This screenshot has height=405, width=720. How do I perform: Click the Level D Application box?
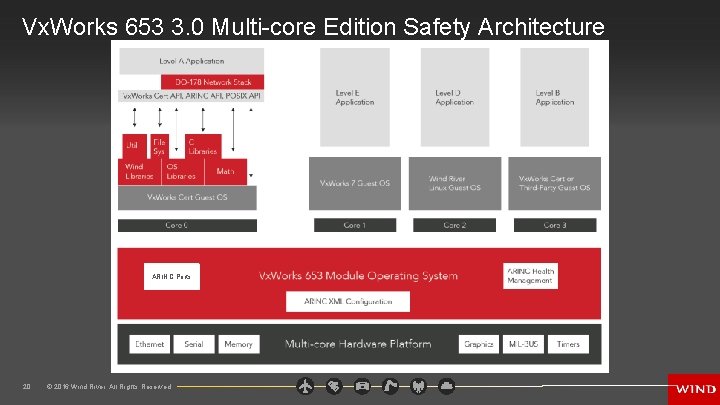(x=455, y=97)
